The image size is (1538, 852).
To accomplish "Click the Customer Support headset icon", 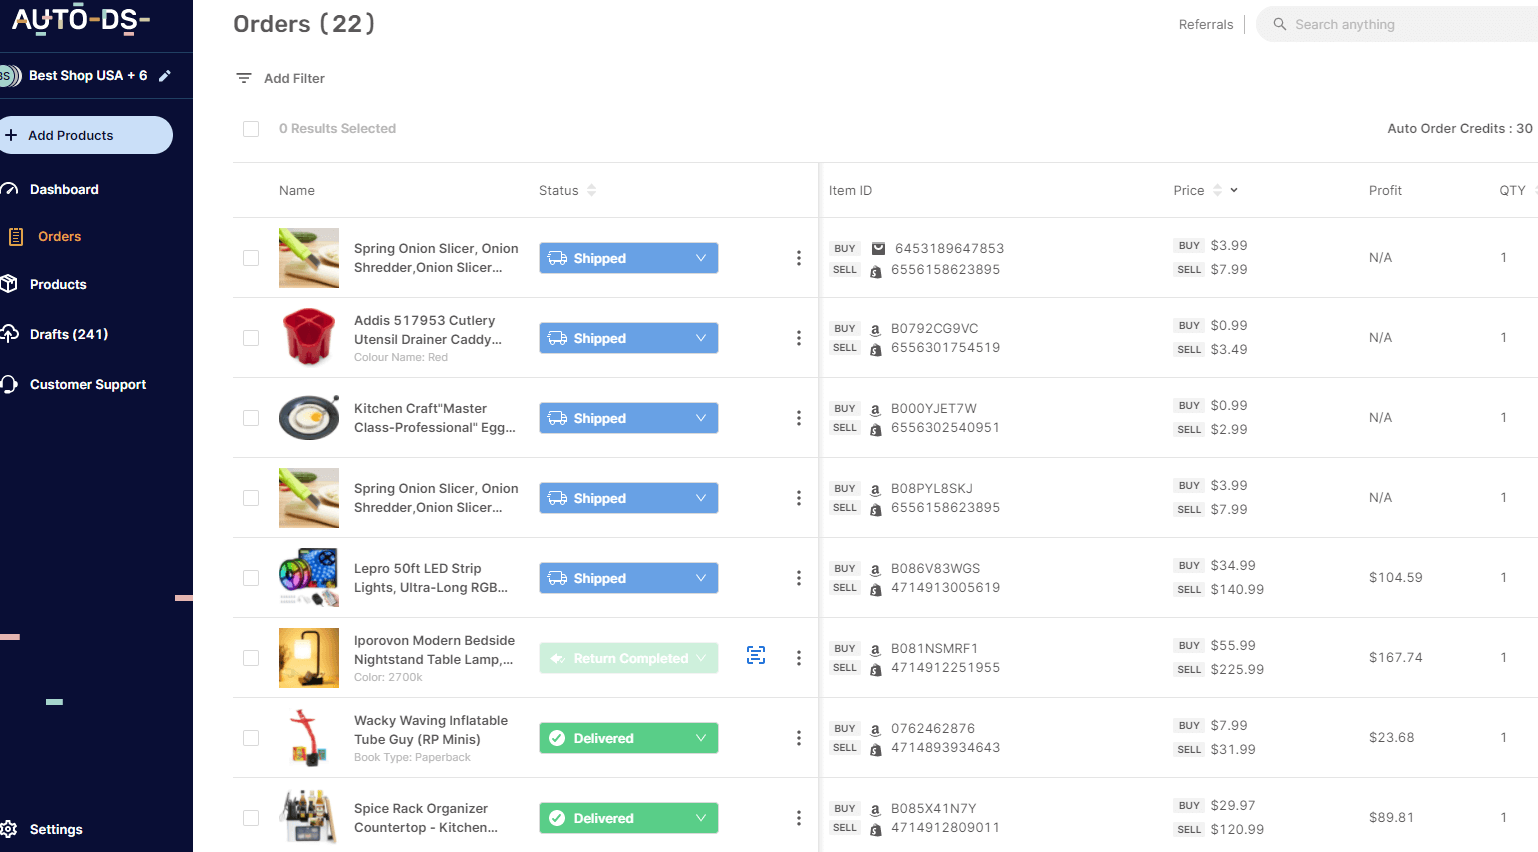I will click(x=10, y=384).
